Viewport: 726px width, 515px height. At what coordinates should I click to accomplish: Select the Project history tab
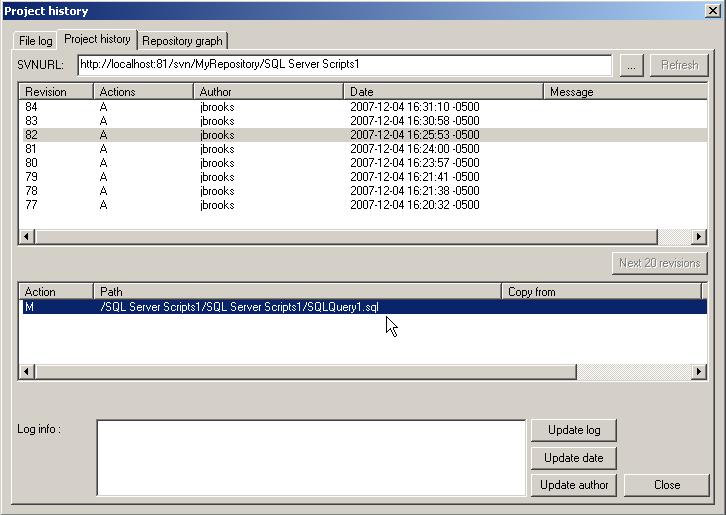[x=97, y=40]
